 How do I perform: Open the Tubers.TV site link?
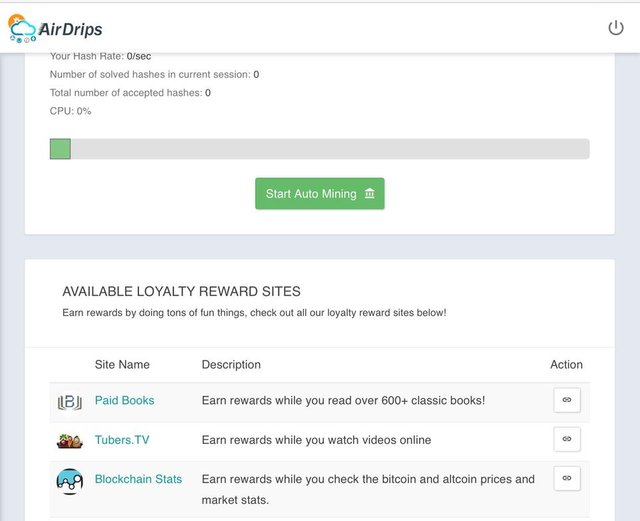(122, 440)
